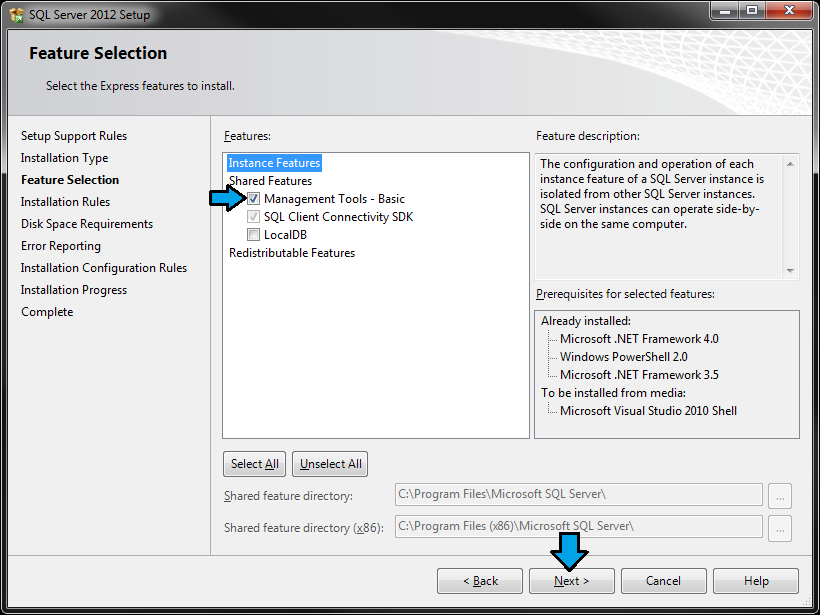Viewport: 820px width, 615px height.
Task: Cancel the SQL Server setup
Action: click(x=664, y=581)
